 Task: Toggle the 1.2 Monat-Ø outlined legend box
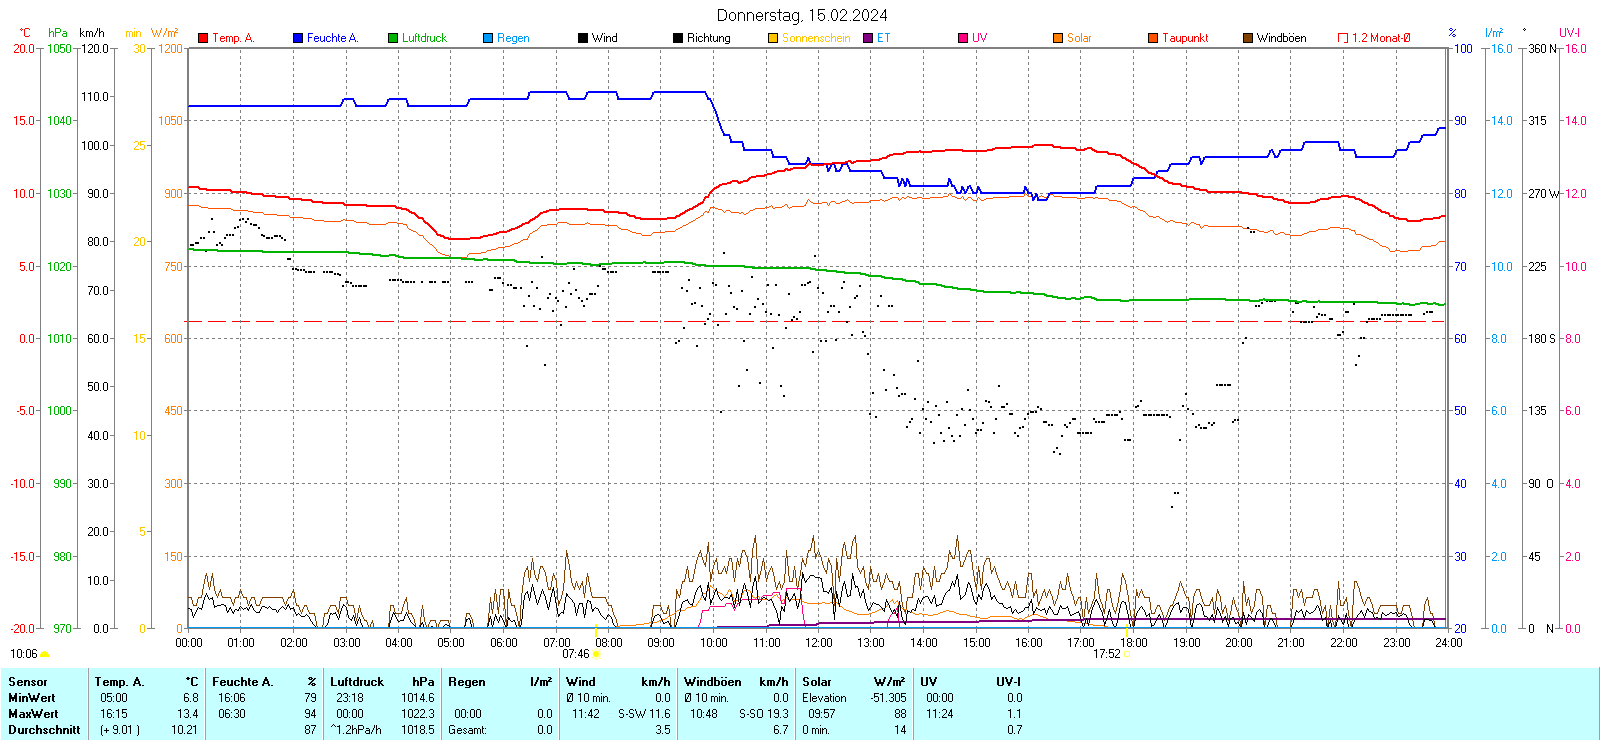point(1343,38)
